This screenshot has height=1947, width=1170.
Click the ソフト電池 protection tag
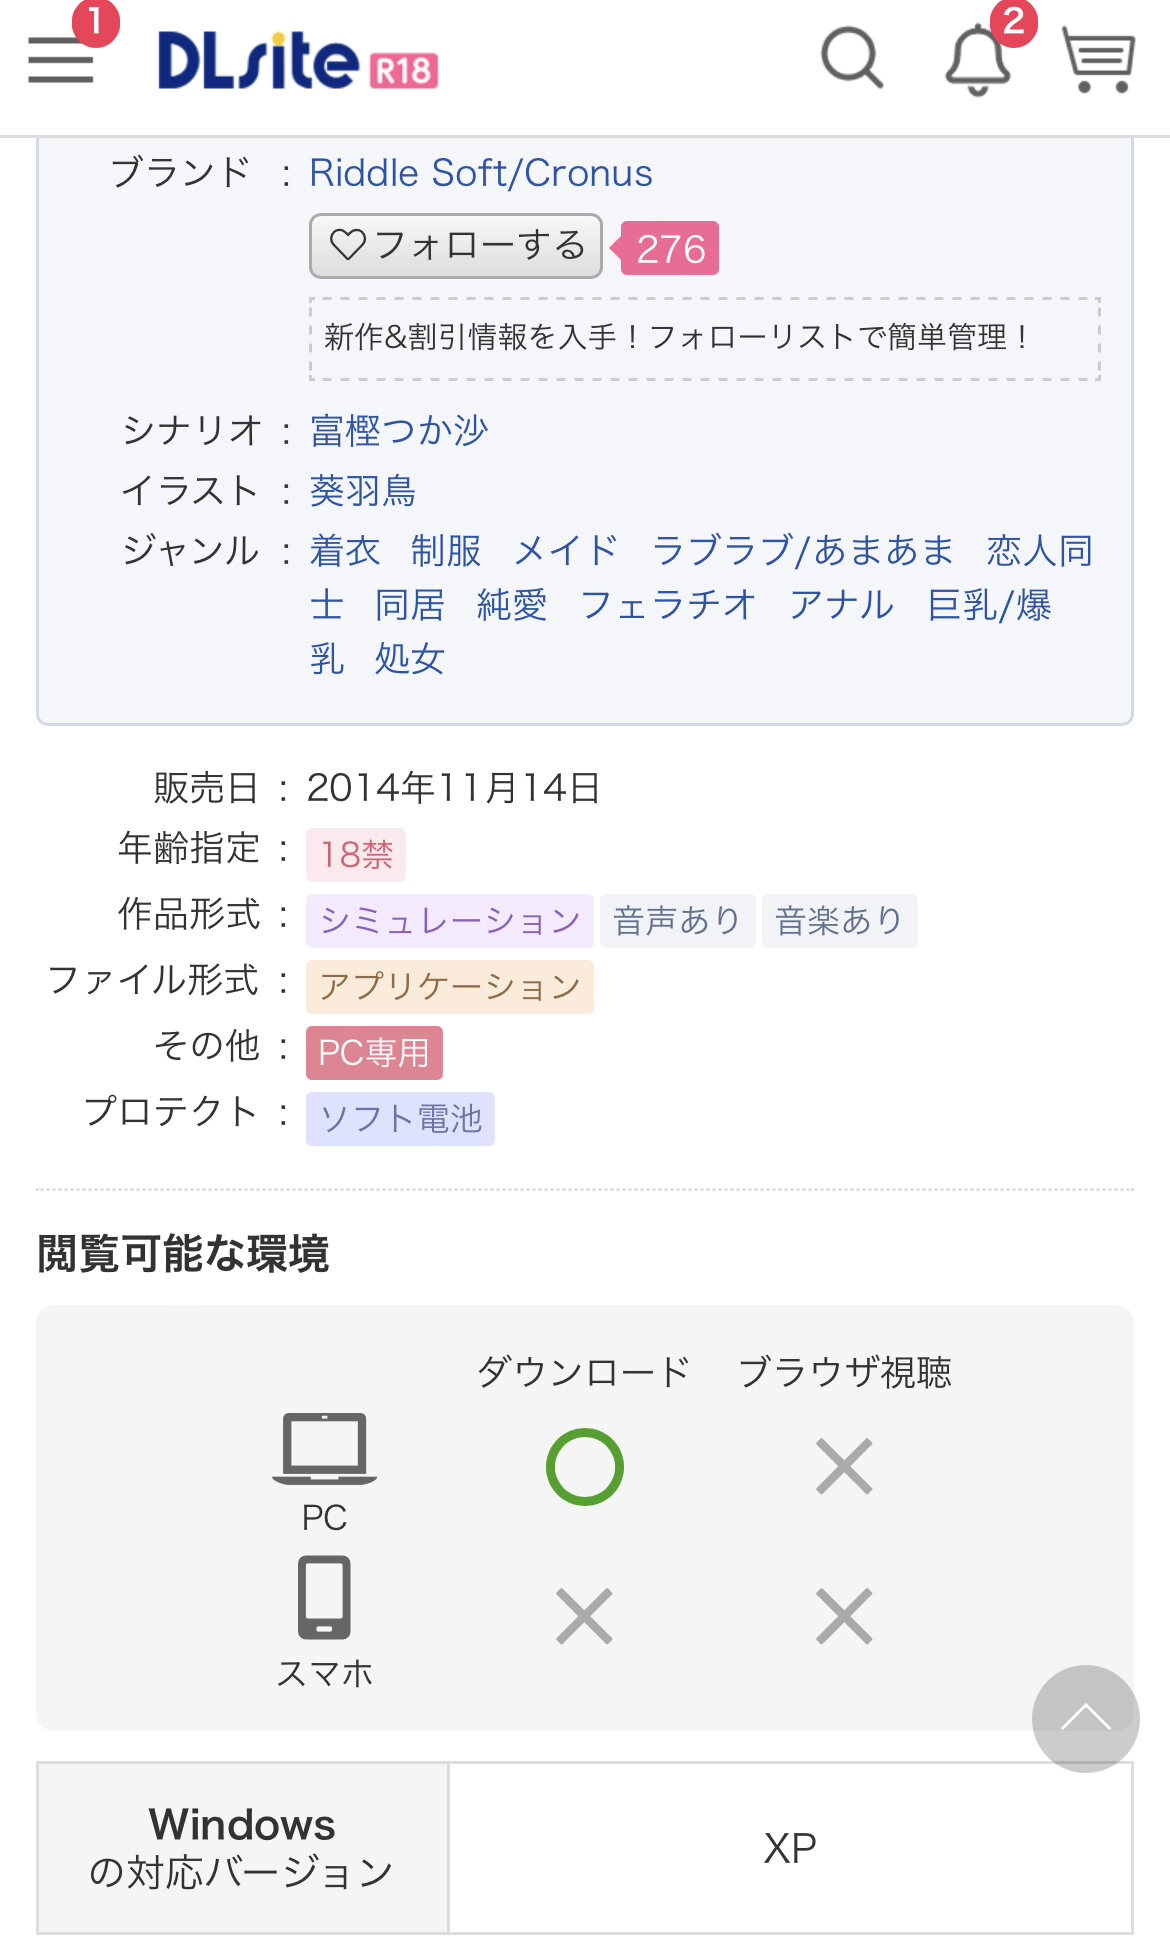click(400, 1119)
